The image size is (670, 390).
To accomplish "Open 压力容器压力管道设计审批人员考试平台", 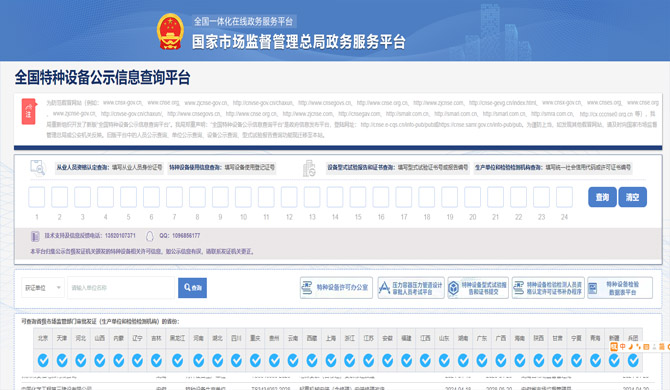I will pyautogui.click(x=411, y=287).
